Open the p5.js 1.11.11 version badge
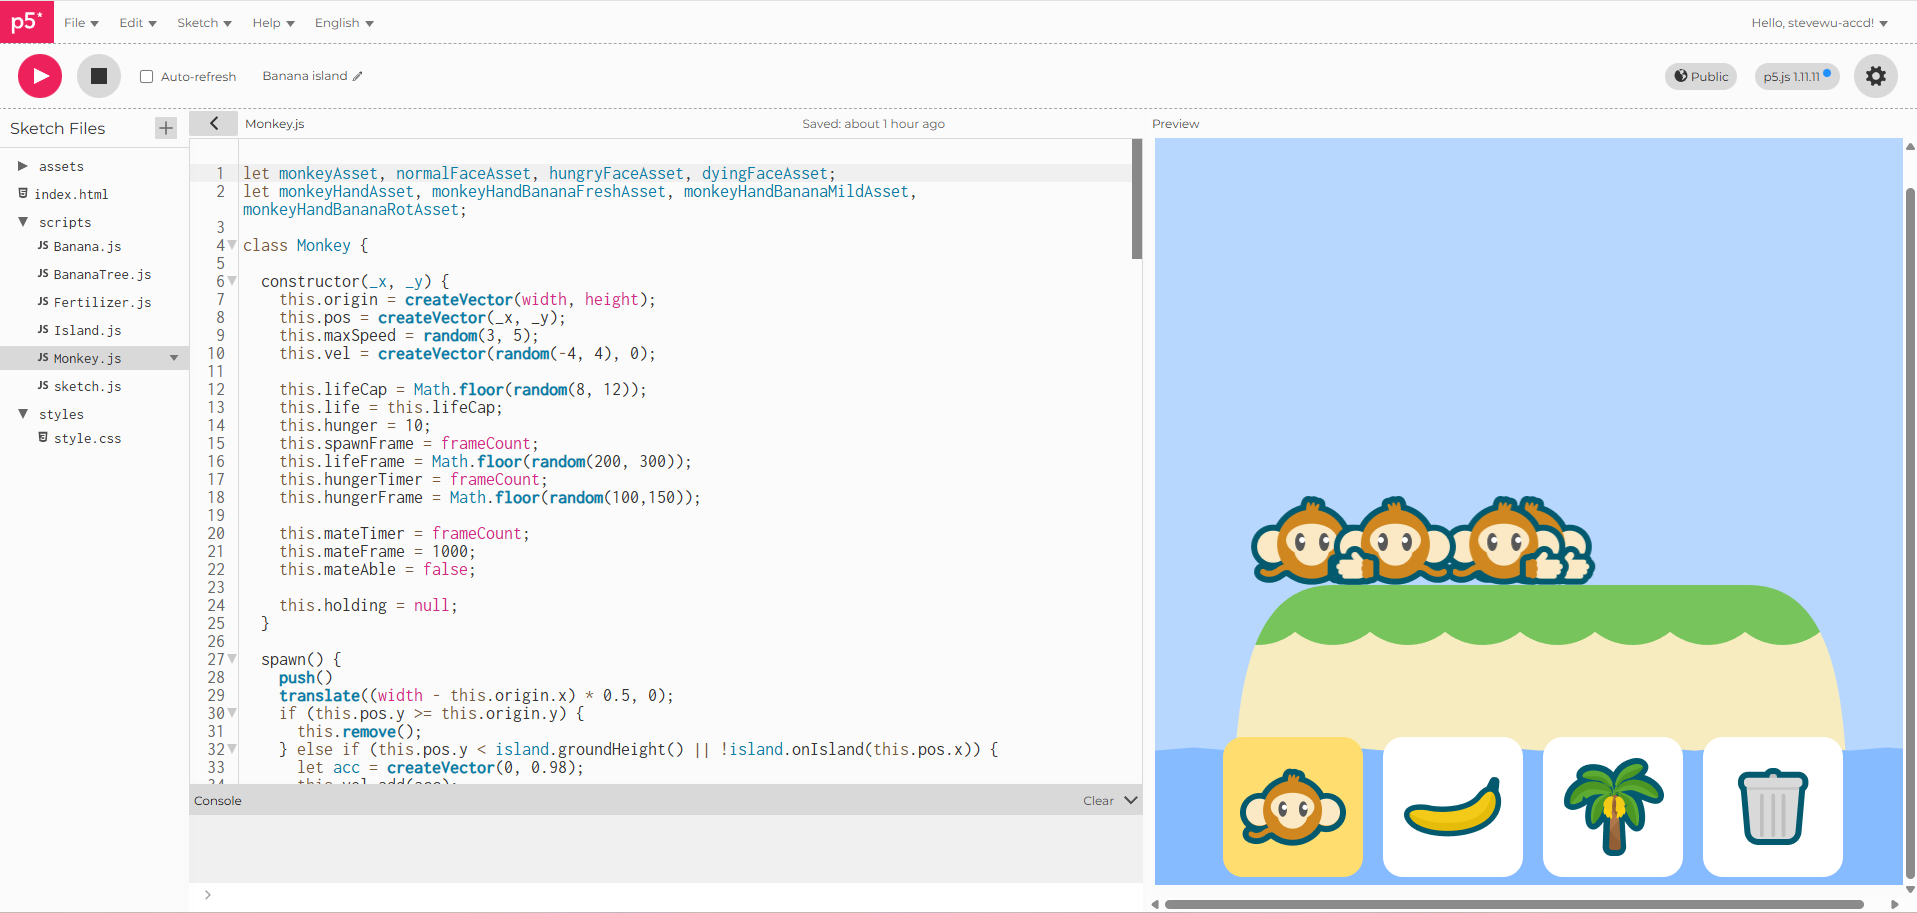1917x913 pixels. [x=1795, y=76]
